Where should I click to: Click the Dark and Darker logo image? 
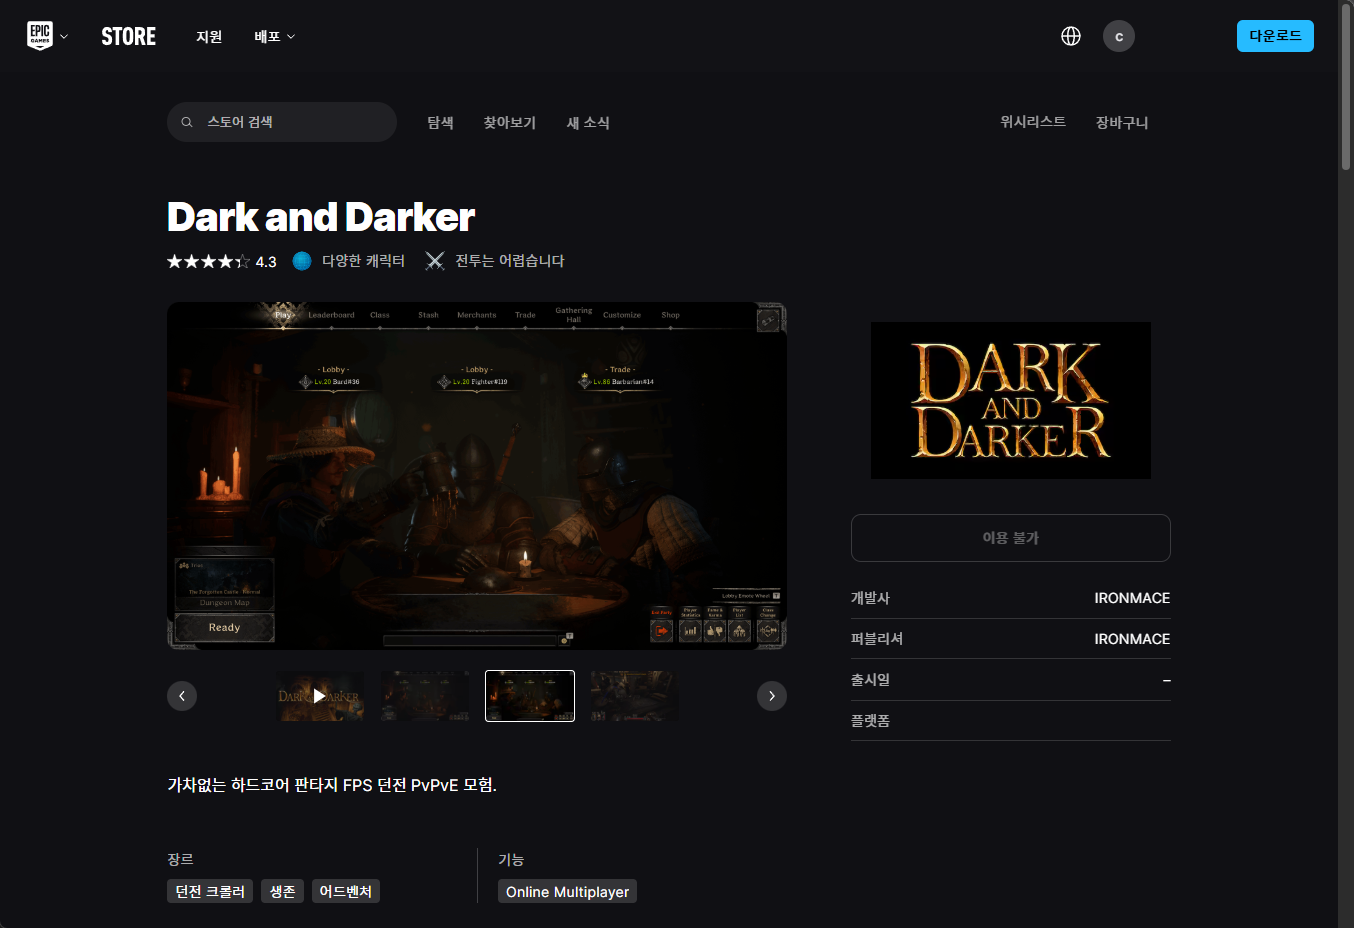[1011, 400]
